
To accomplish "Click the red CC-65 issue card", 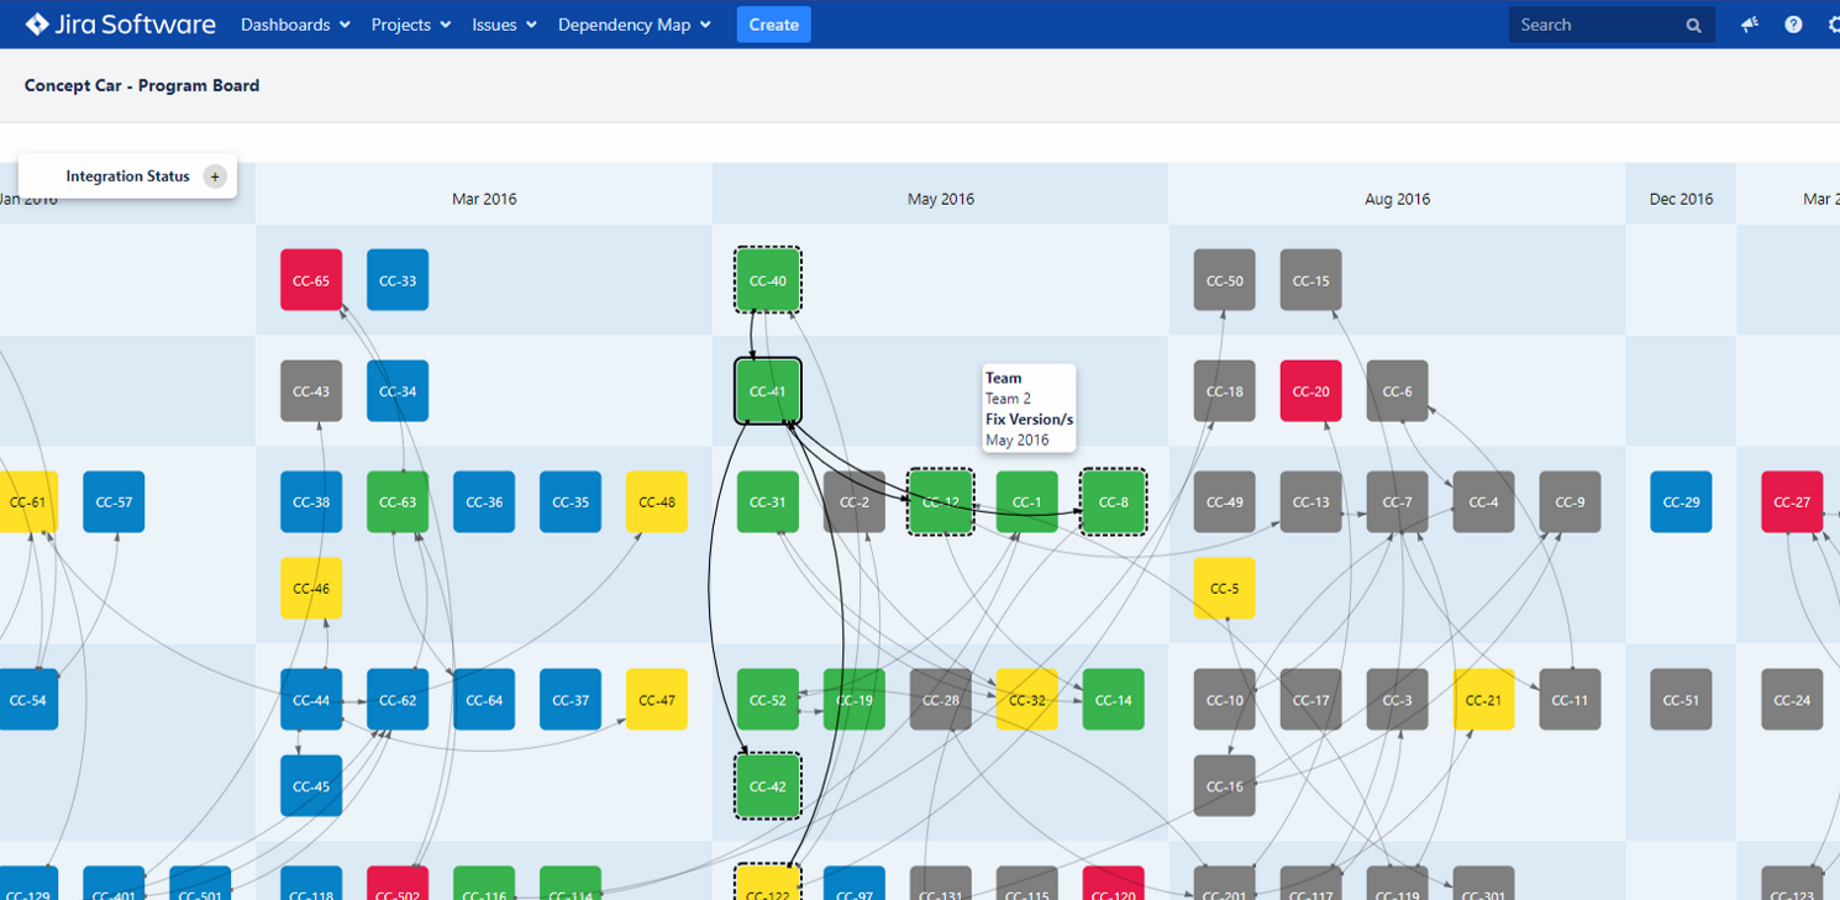I will pos(311,280).
